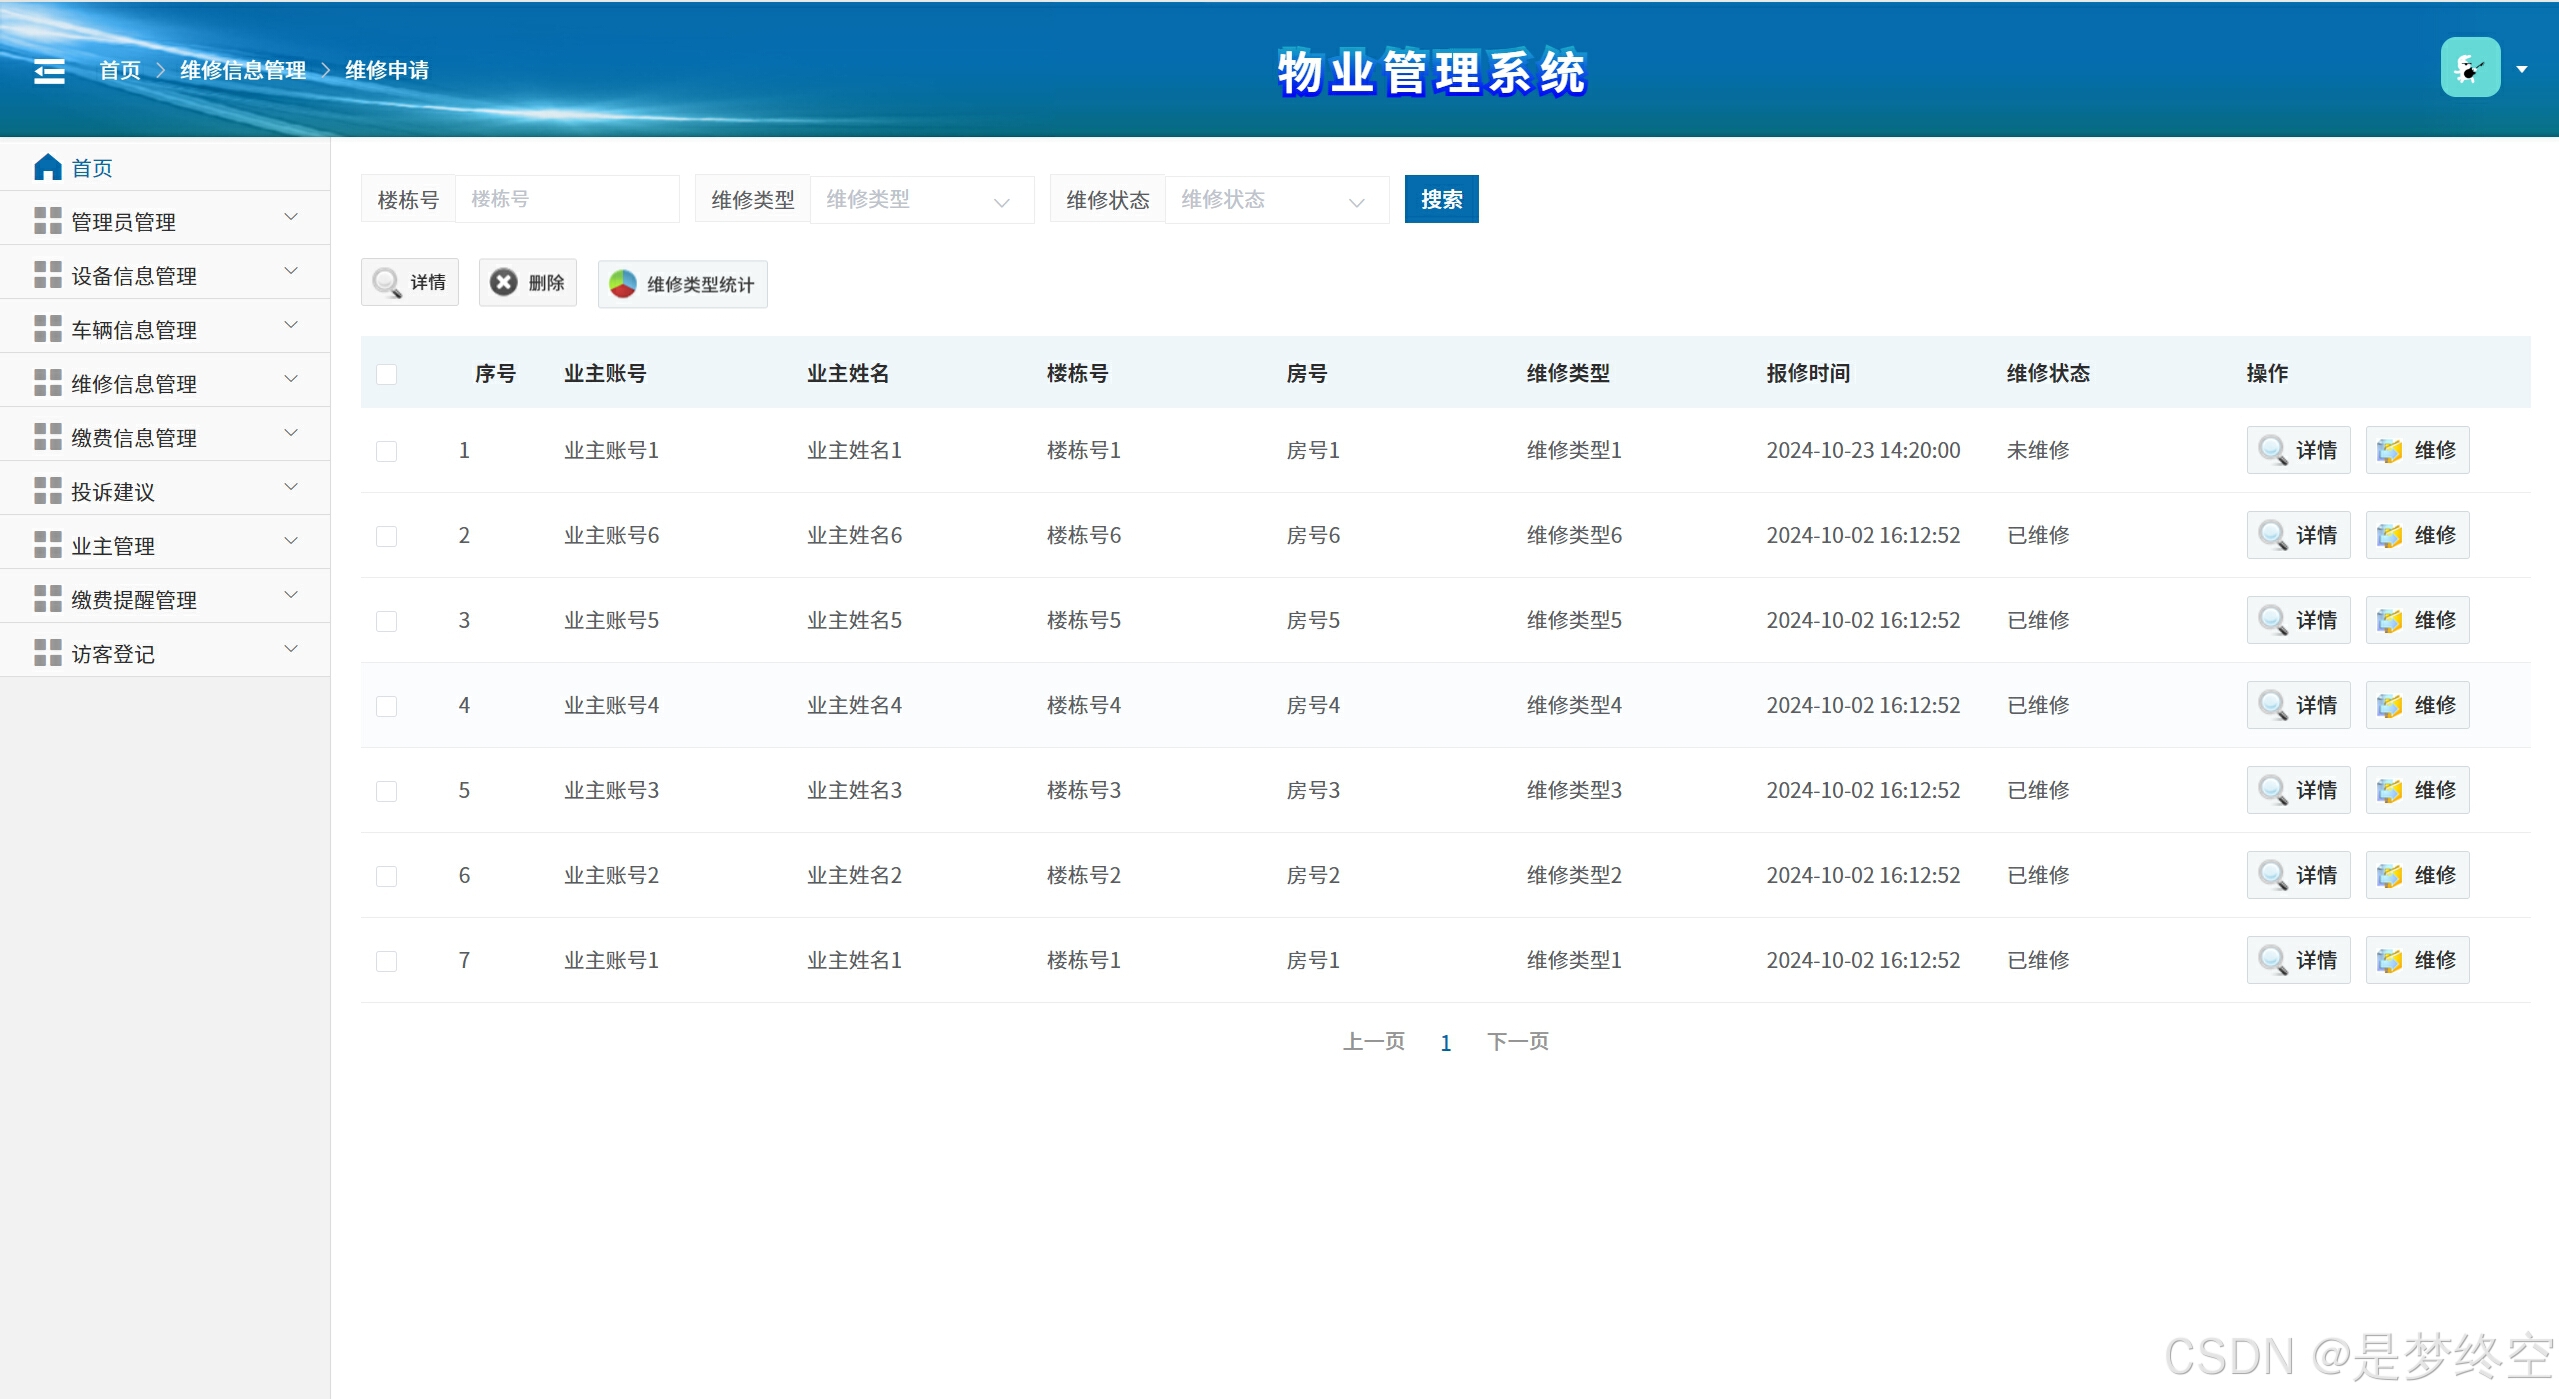Click the magnifier 详情 toolbar button
This screenshot has width=2559, height=1399.
pos(409,283)
